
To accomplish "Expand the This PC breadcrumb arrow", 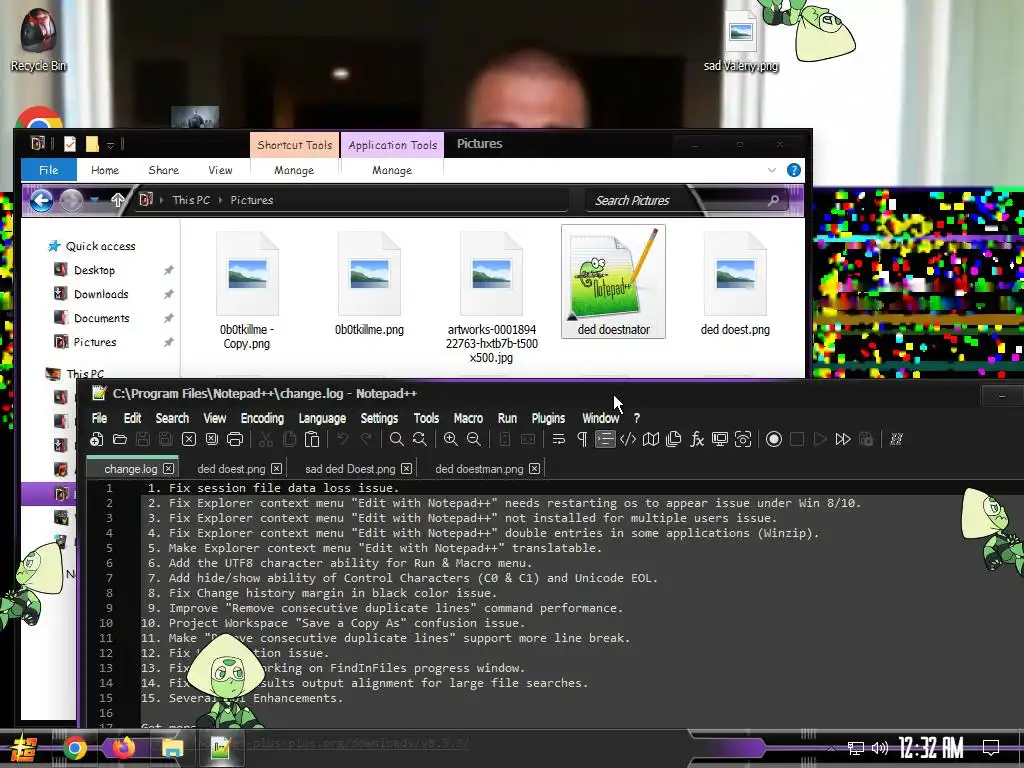I will coord(220,200).
